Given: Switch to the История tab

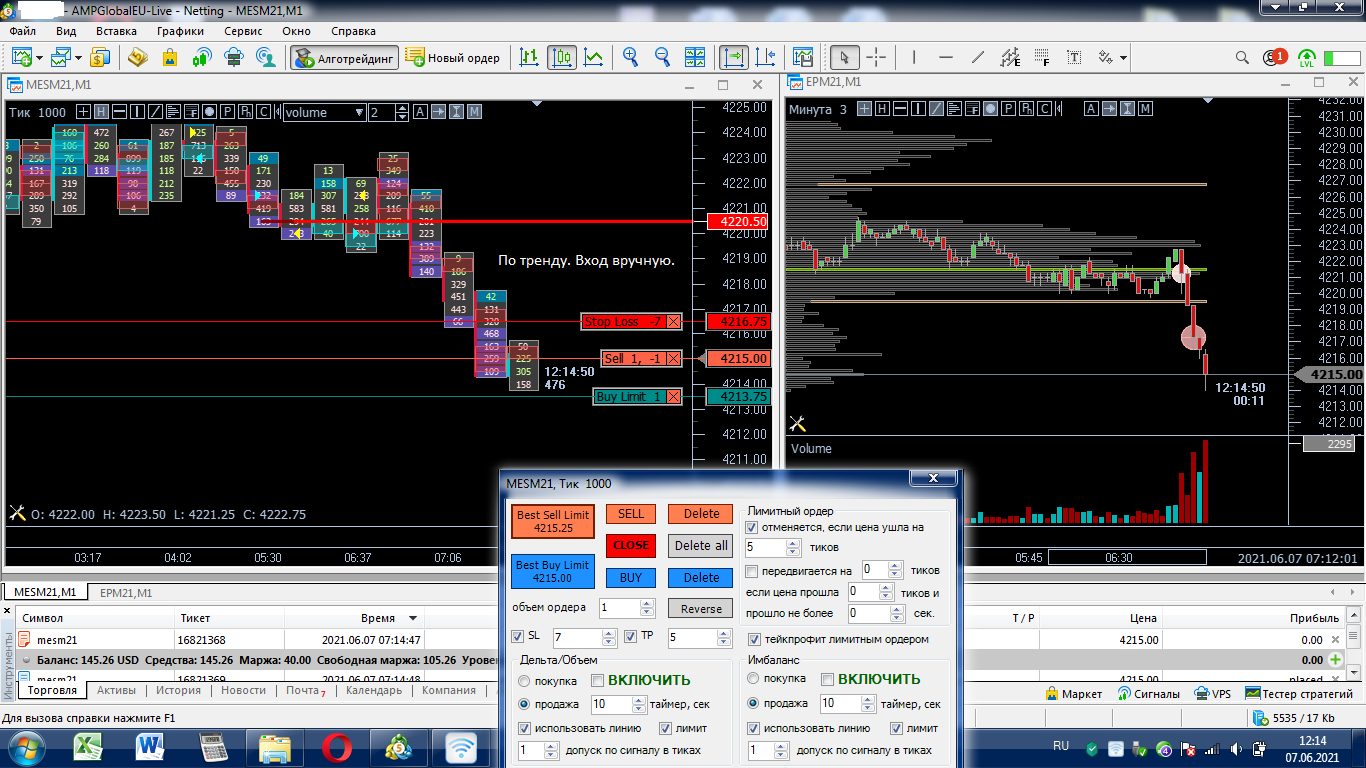Looking at the screenshot, I should pyautogui.click(x=178, y=690).
